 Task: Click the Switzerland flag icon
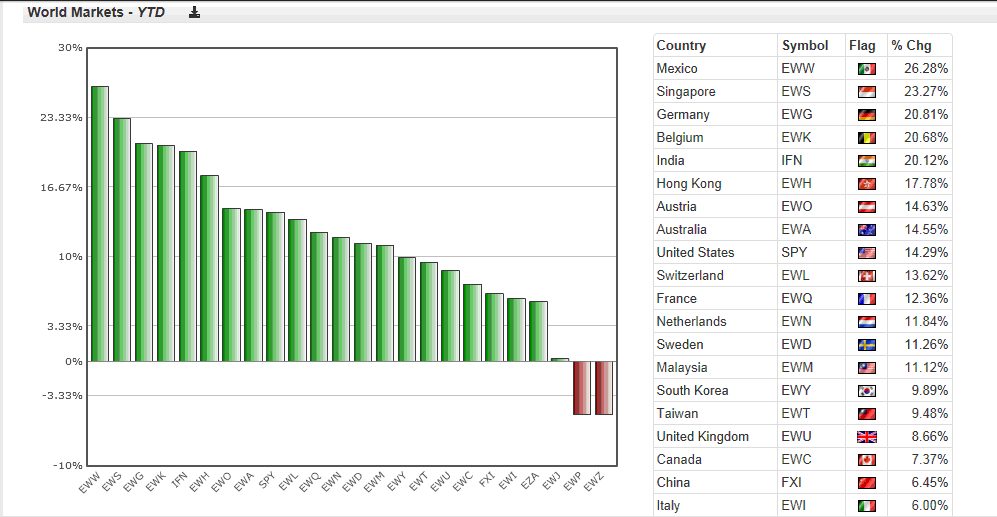click(867, 275)
